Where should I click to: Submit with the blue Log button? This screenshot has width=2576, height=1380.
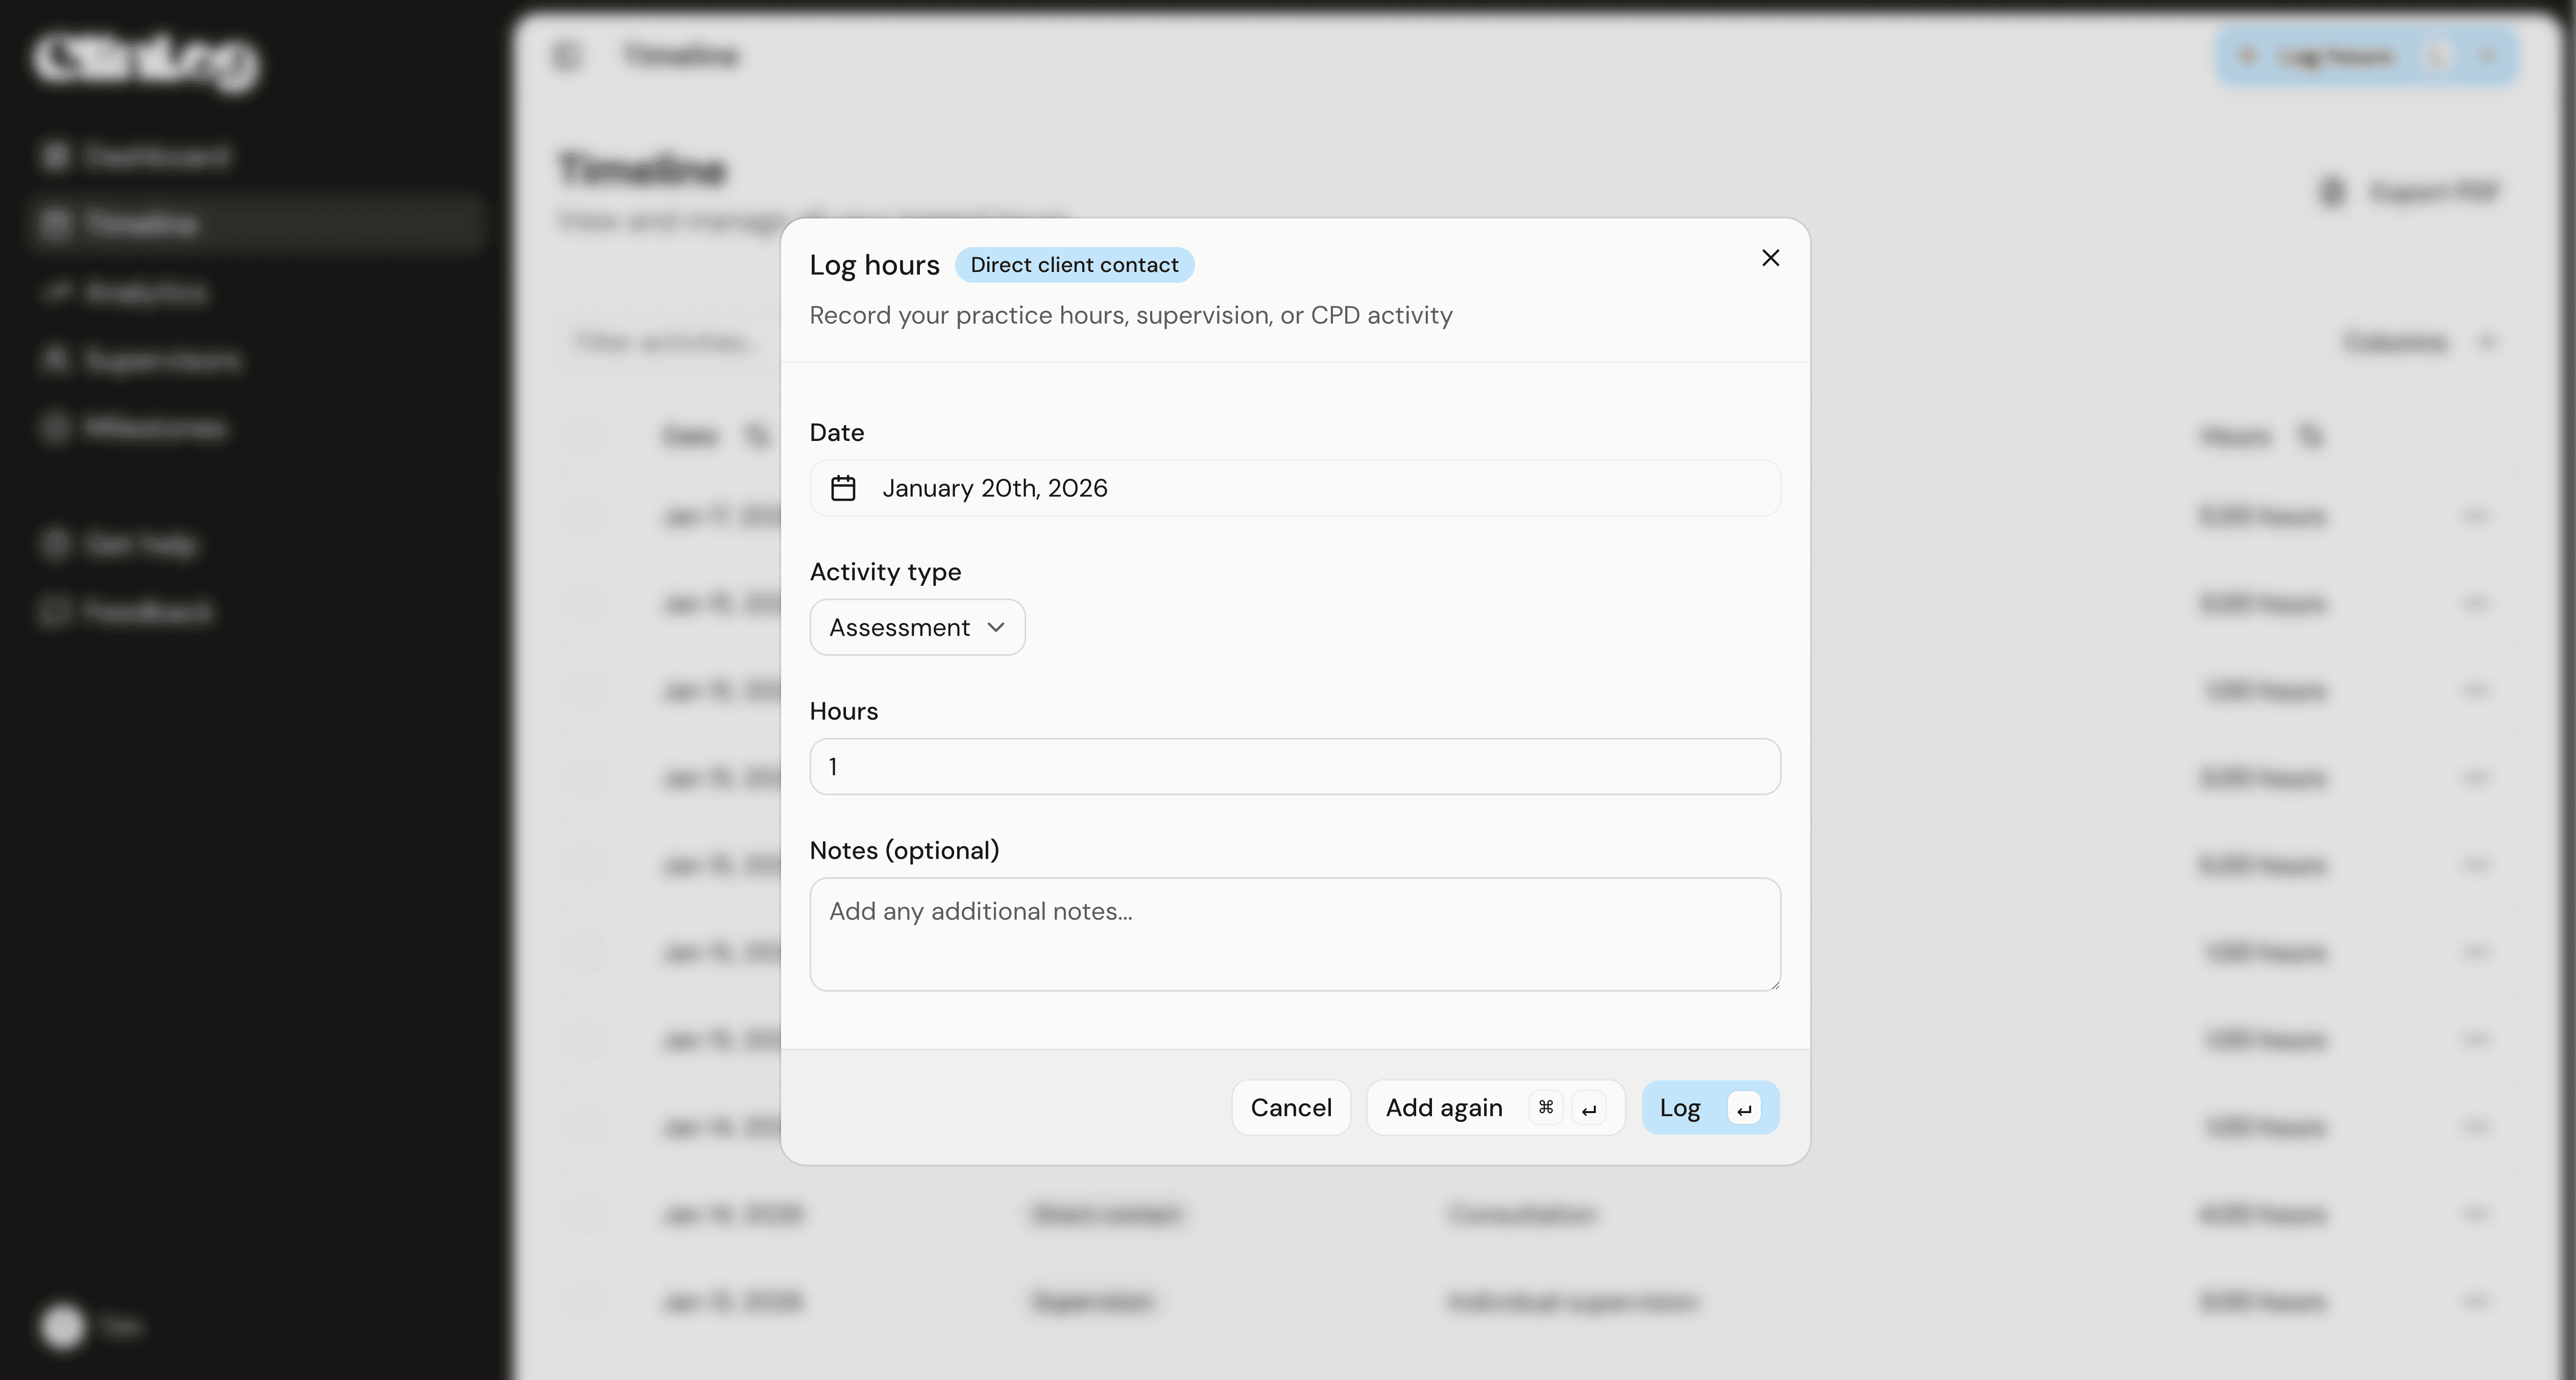1680,1108
